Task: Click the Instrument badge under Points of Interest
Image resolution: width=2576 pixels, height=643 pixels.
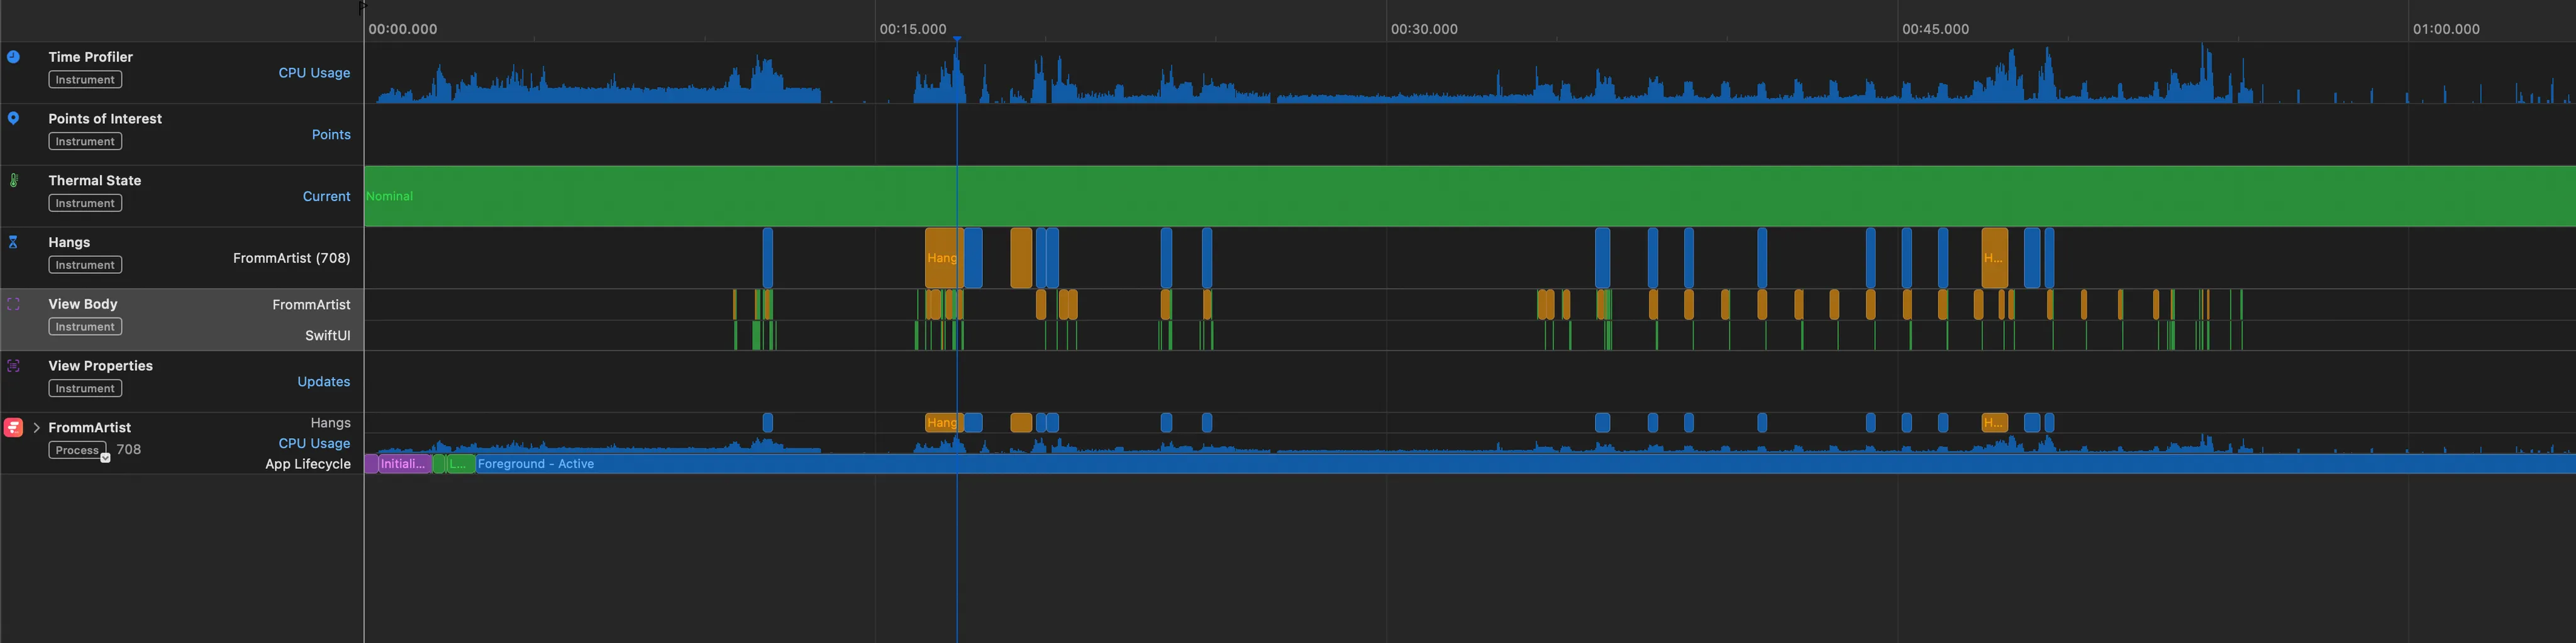Action: point(85,141)
